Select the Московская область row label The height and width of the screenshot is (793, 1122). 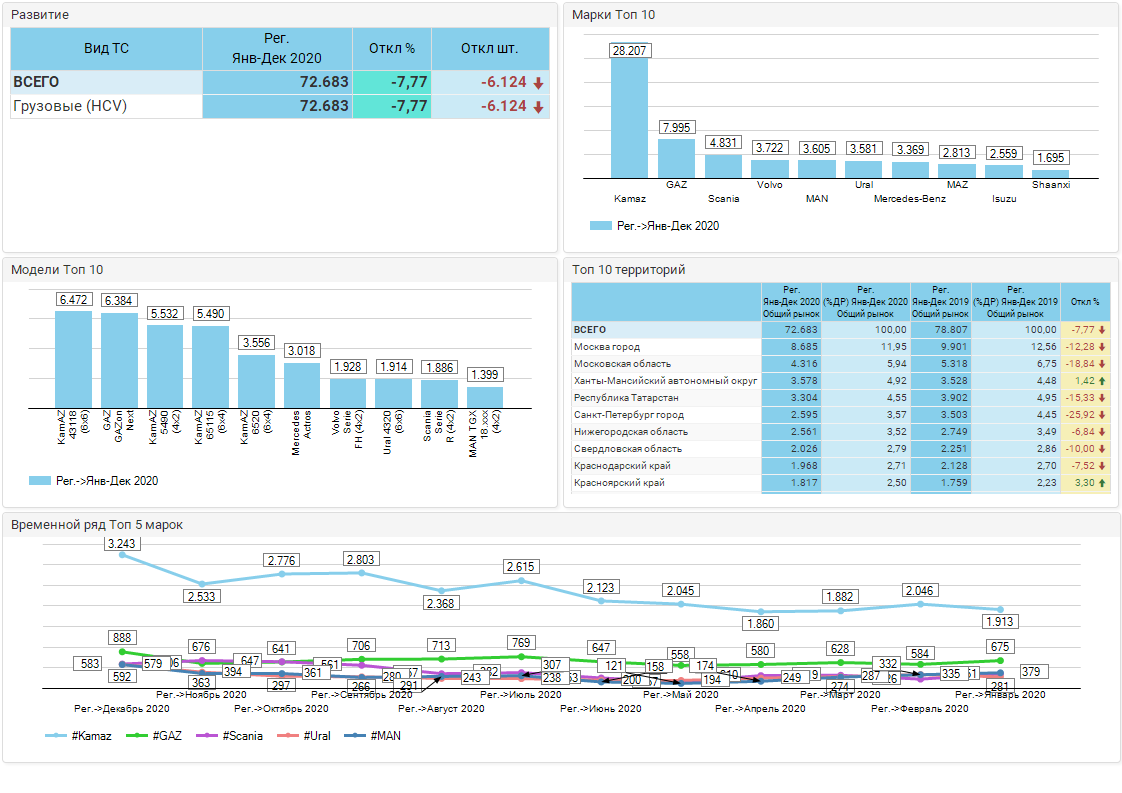[x=622, y=364]
